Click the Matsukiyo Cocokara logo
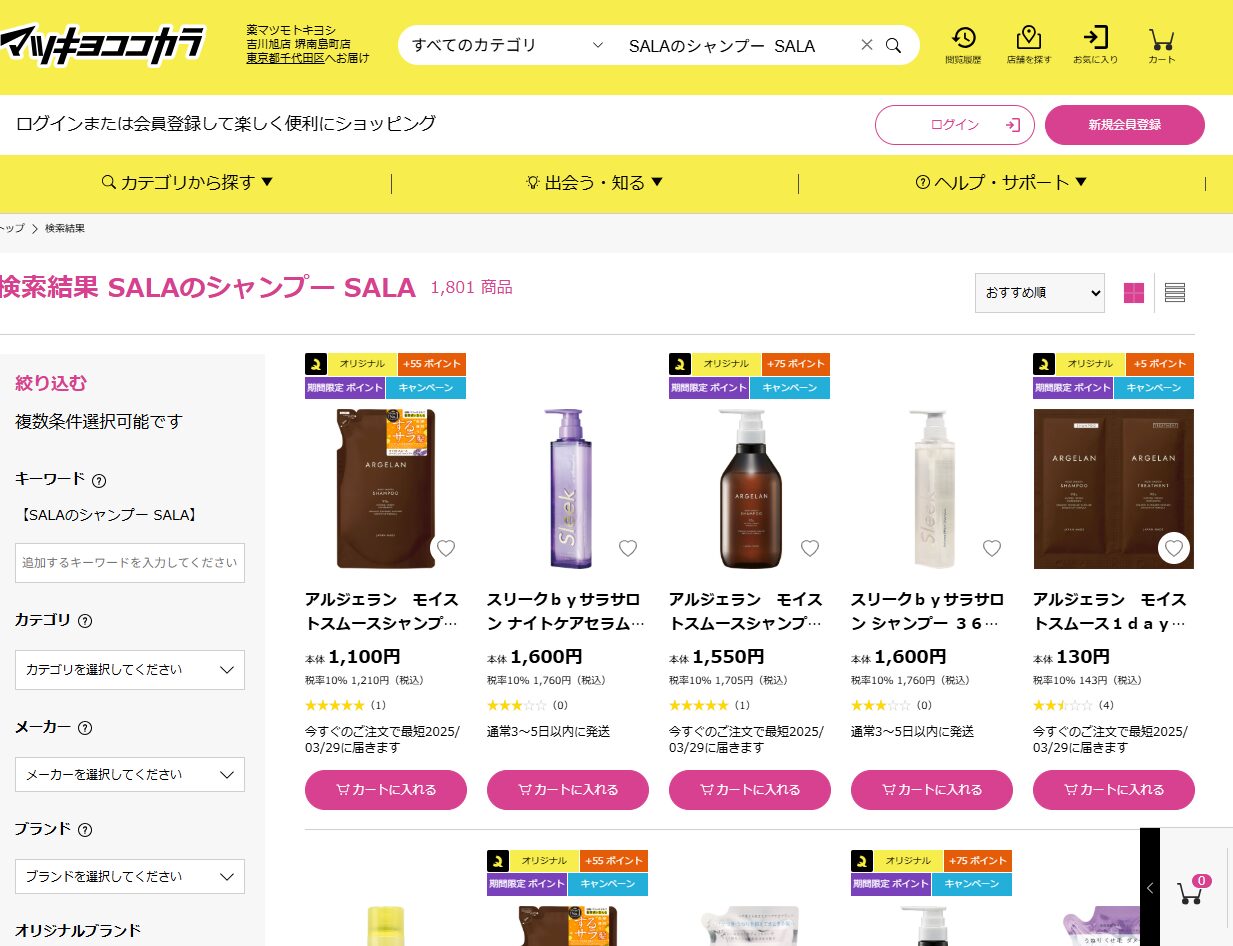The width and height of the screenshot is (1233, 946). tap(102, 45)
